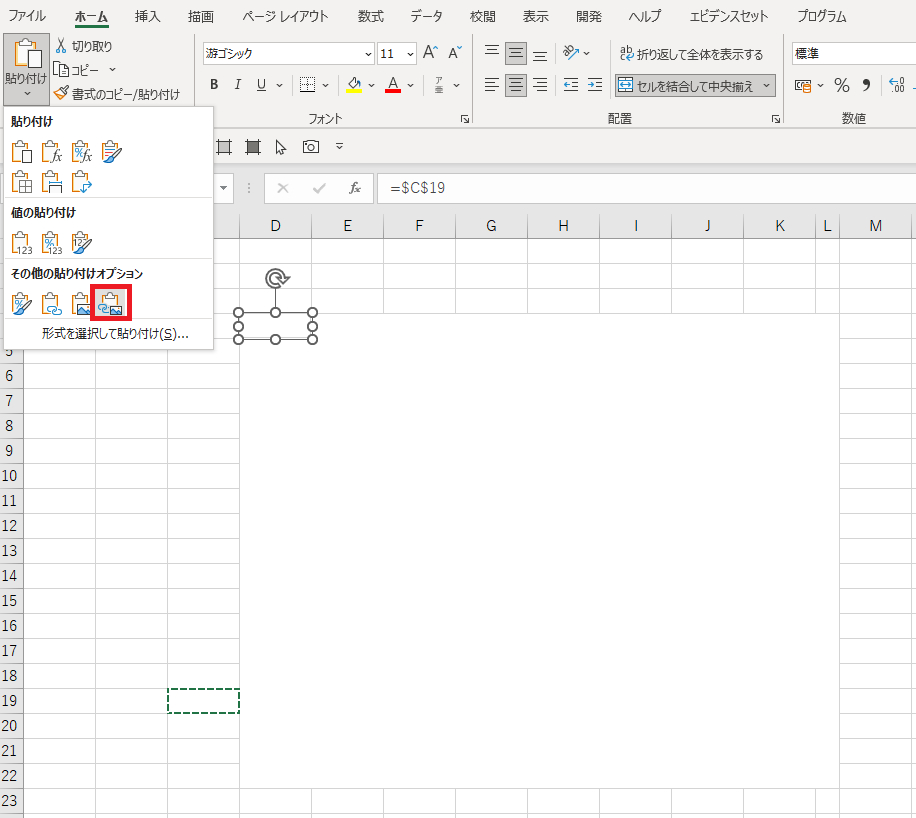
Task: Expand the font size dropdown arrow
Action: click(x=410, y=54)
